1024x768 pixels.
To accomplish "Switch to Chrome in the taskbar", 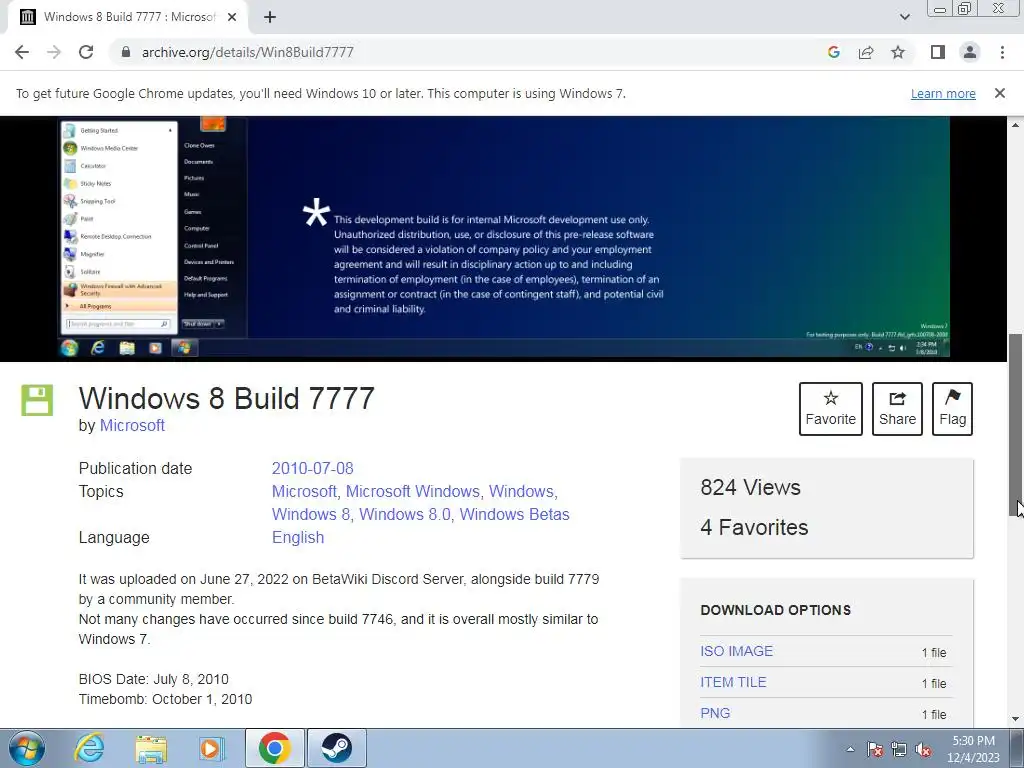I will click(x=275, y=748).
